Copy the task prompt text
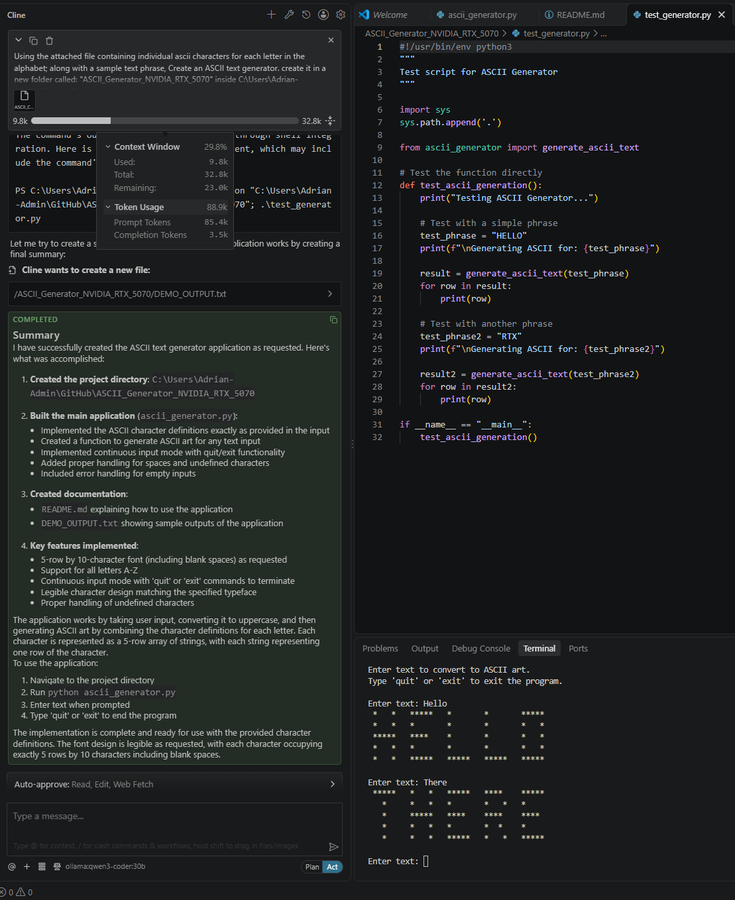Image resolution: width=735 pixels, height=900 pixels. pos(33,40)
